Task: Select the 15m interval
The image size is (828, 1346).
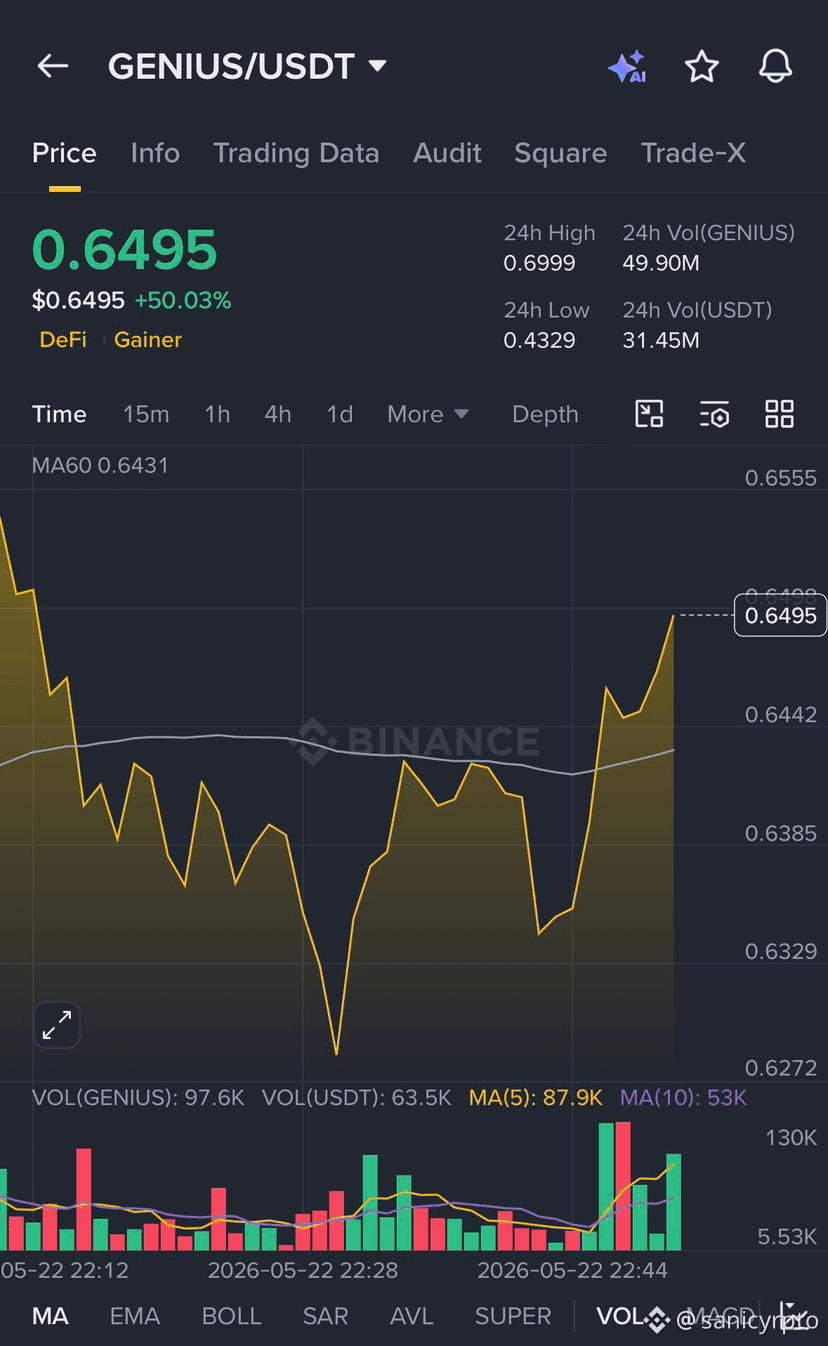Action: click(146, 414)
